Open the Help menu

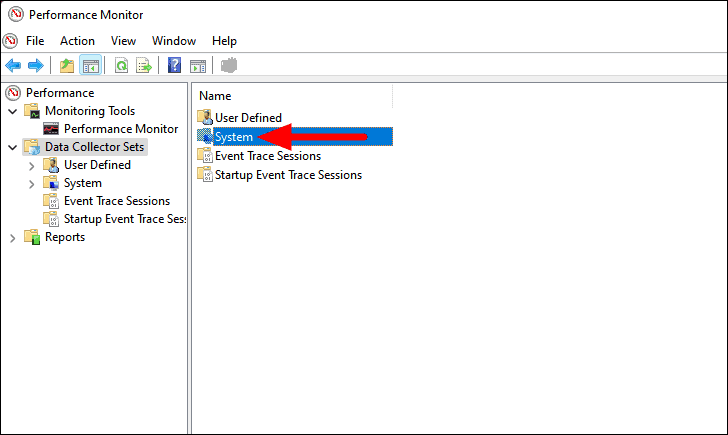pyautogui.click(x=224, y=41)
